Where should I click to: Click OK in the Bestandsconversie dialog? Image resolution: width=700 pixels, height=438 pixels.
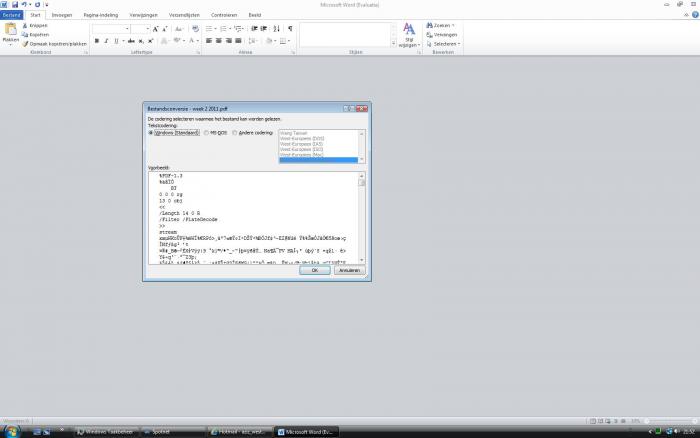coord(315,270)
